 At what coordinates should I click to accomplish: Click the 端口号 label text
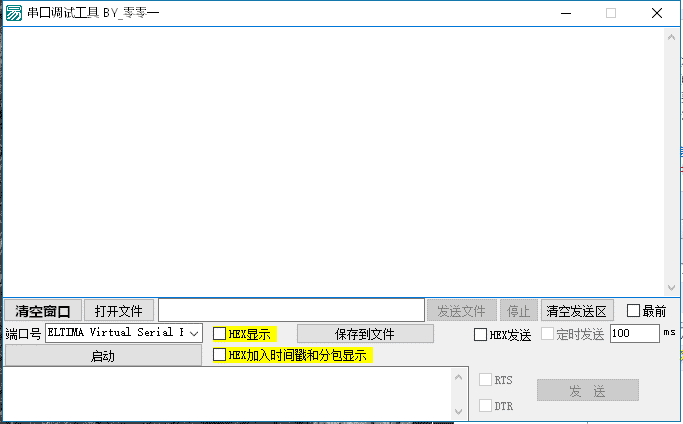click(24, 334)
